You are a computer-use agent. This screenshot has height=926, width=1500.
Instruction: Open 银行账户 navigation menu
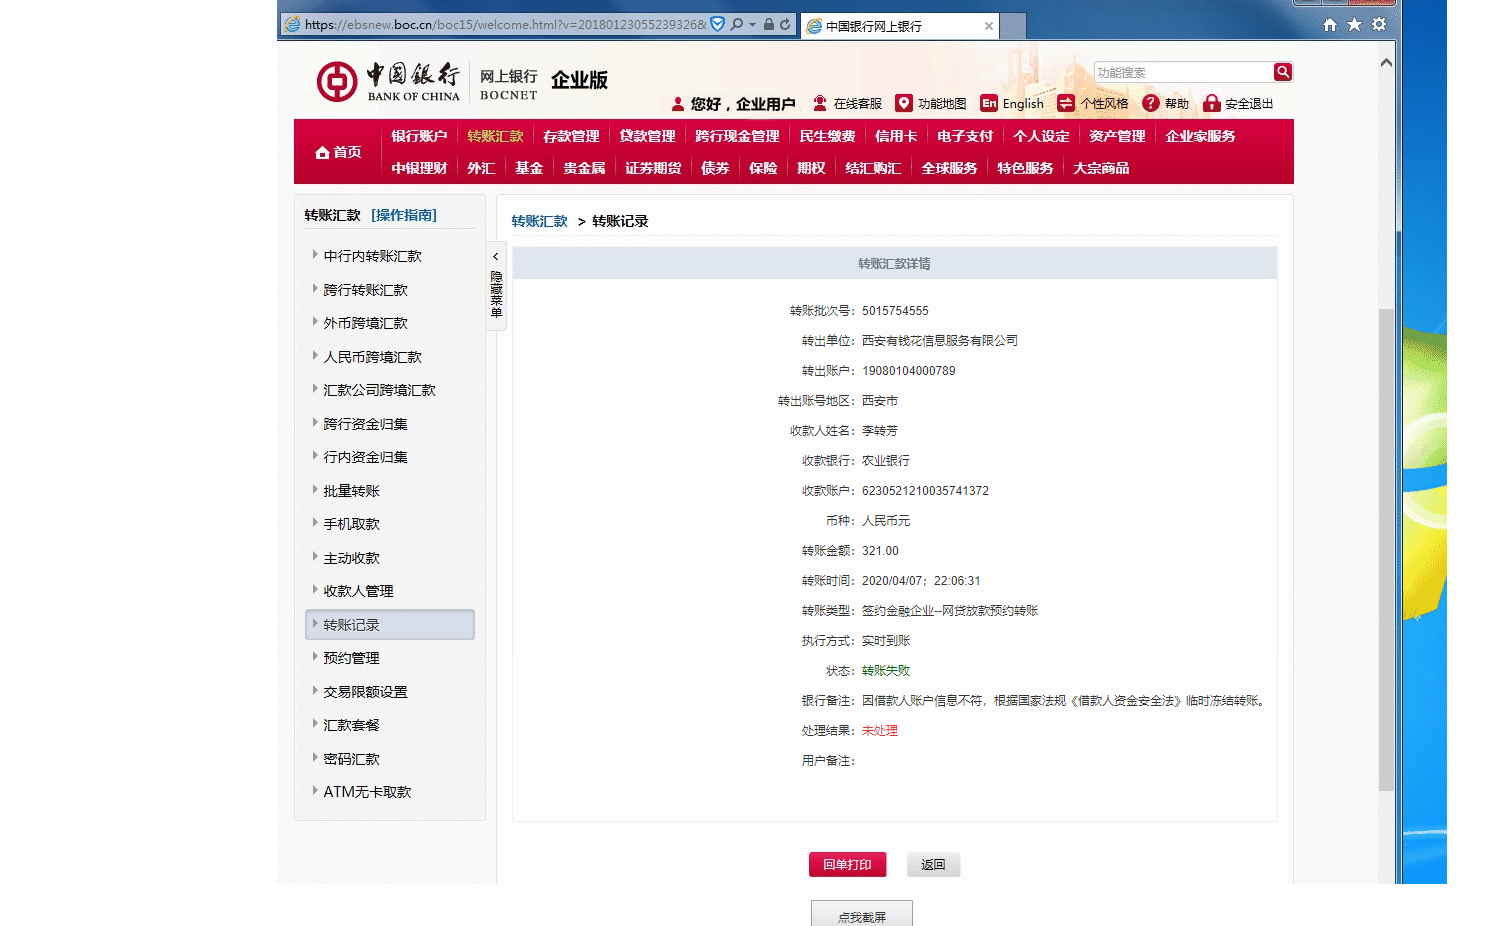click(x=419, y=136)
